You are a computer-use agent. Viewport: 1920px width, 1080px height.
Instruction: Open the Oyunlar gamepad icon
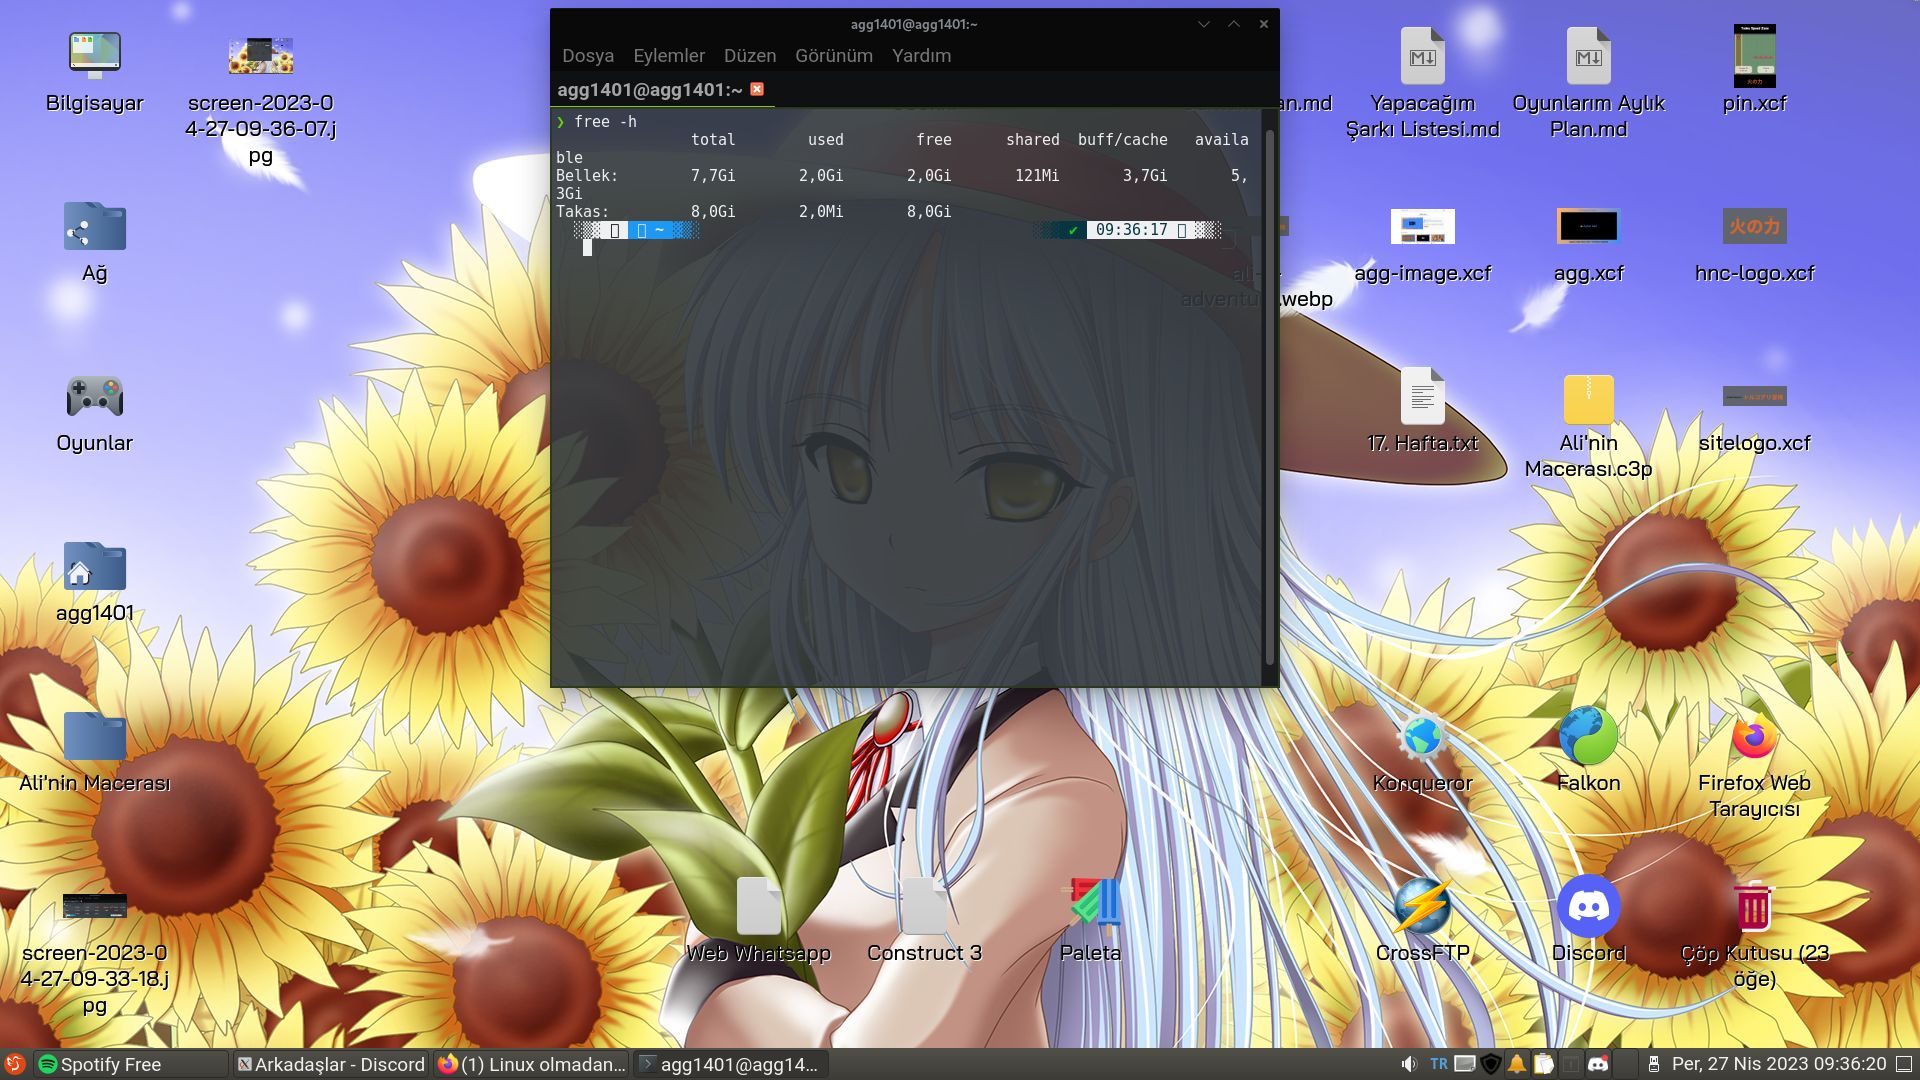[x=94, y=398]
